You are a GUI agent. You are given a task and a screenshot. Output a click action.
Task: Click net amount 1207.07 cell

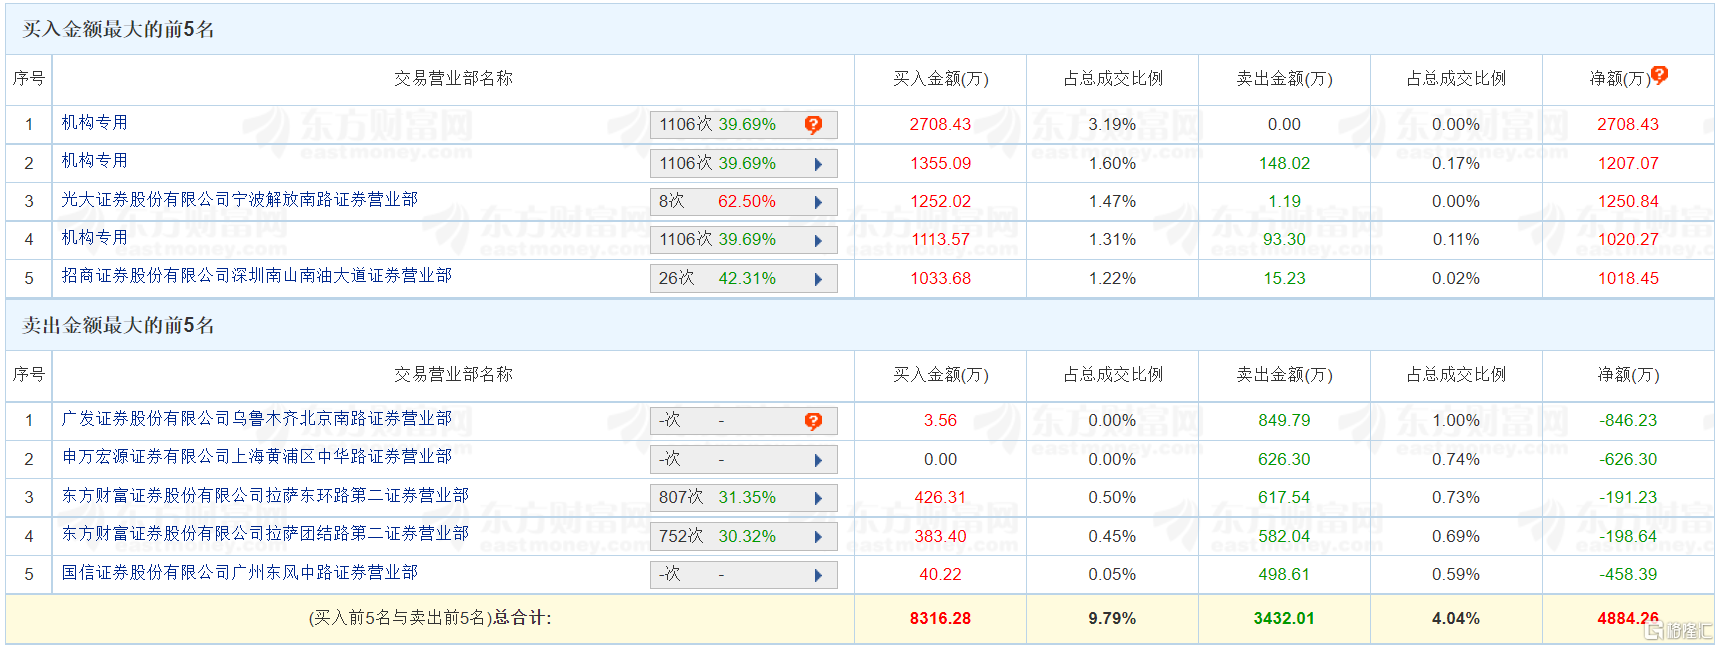pos(1628,164)
